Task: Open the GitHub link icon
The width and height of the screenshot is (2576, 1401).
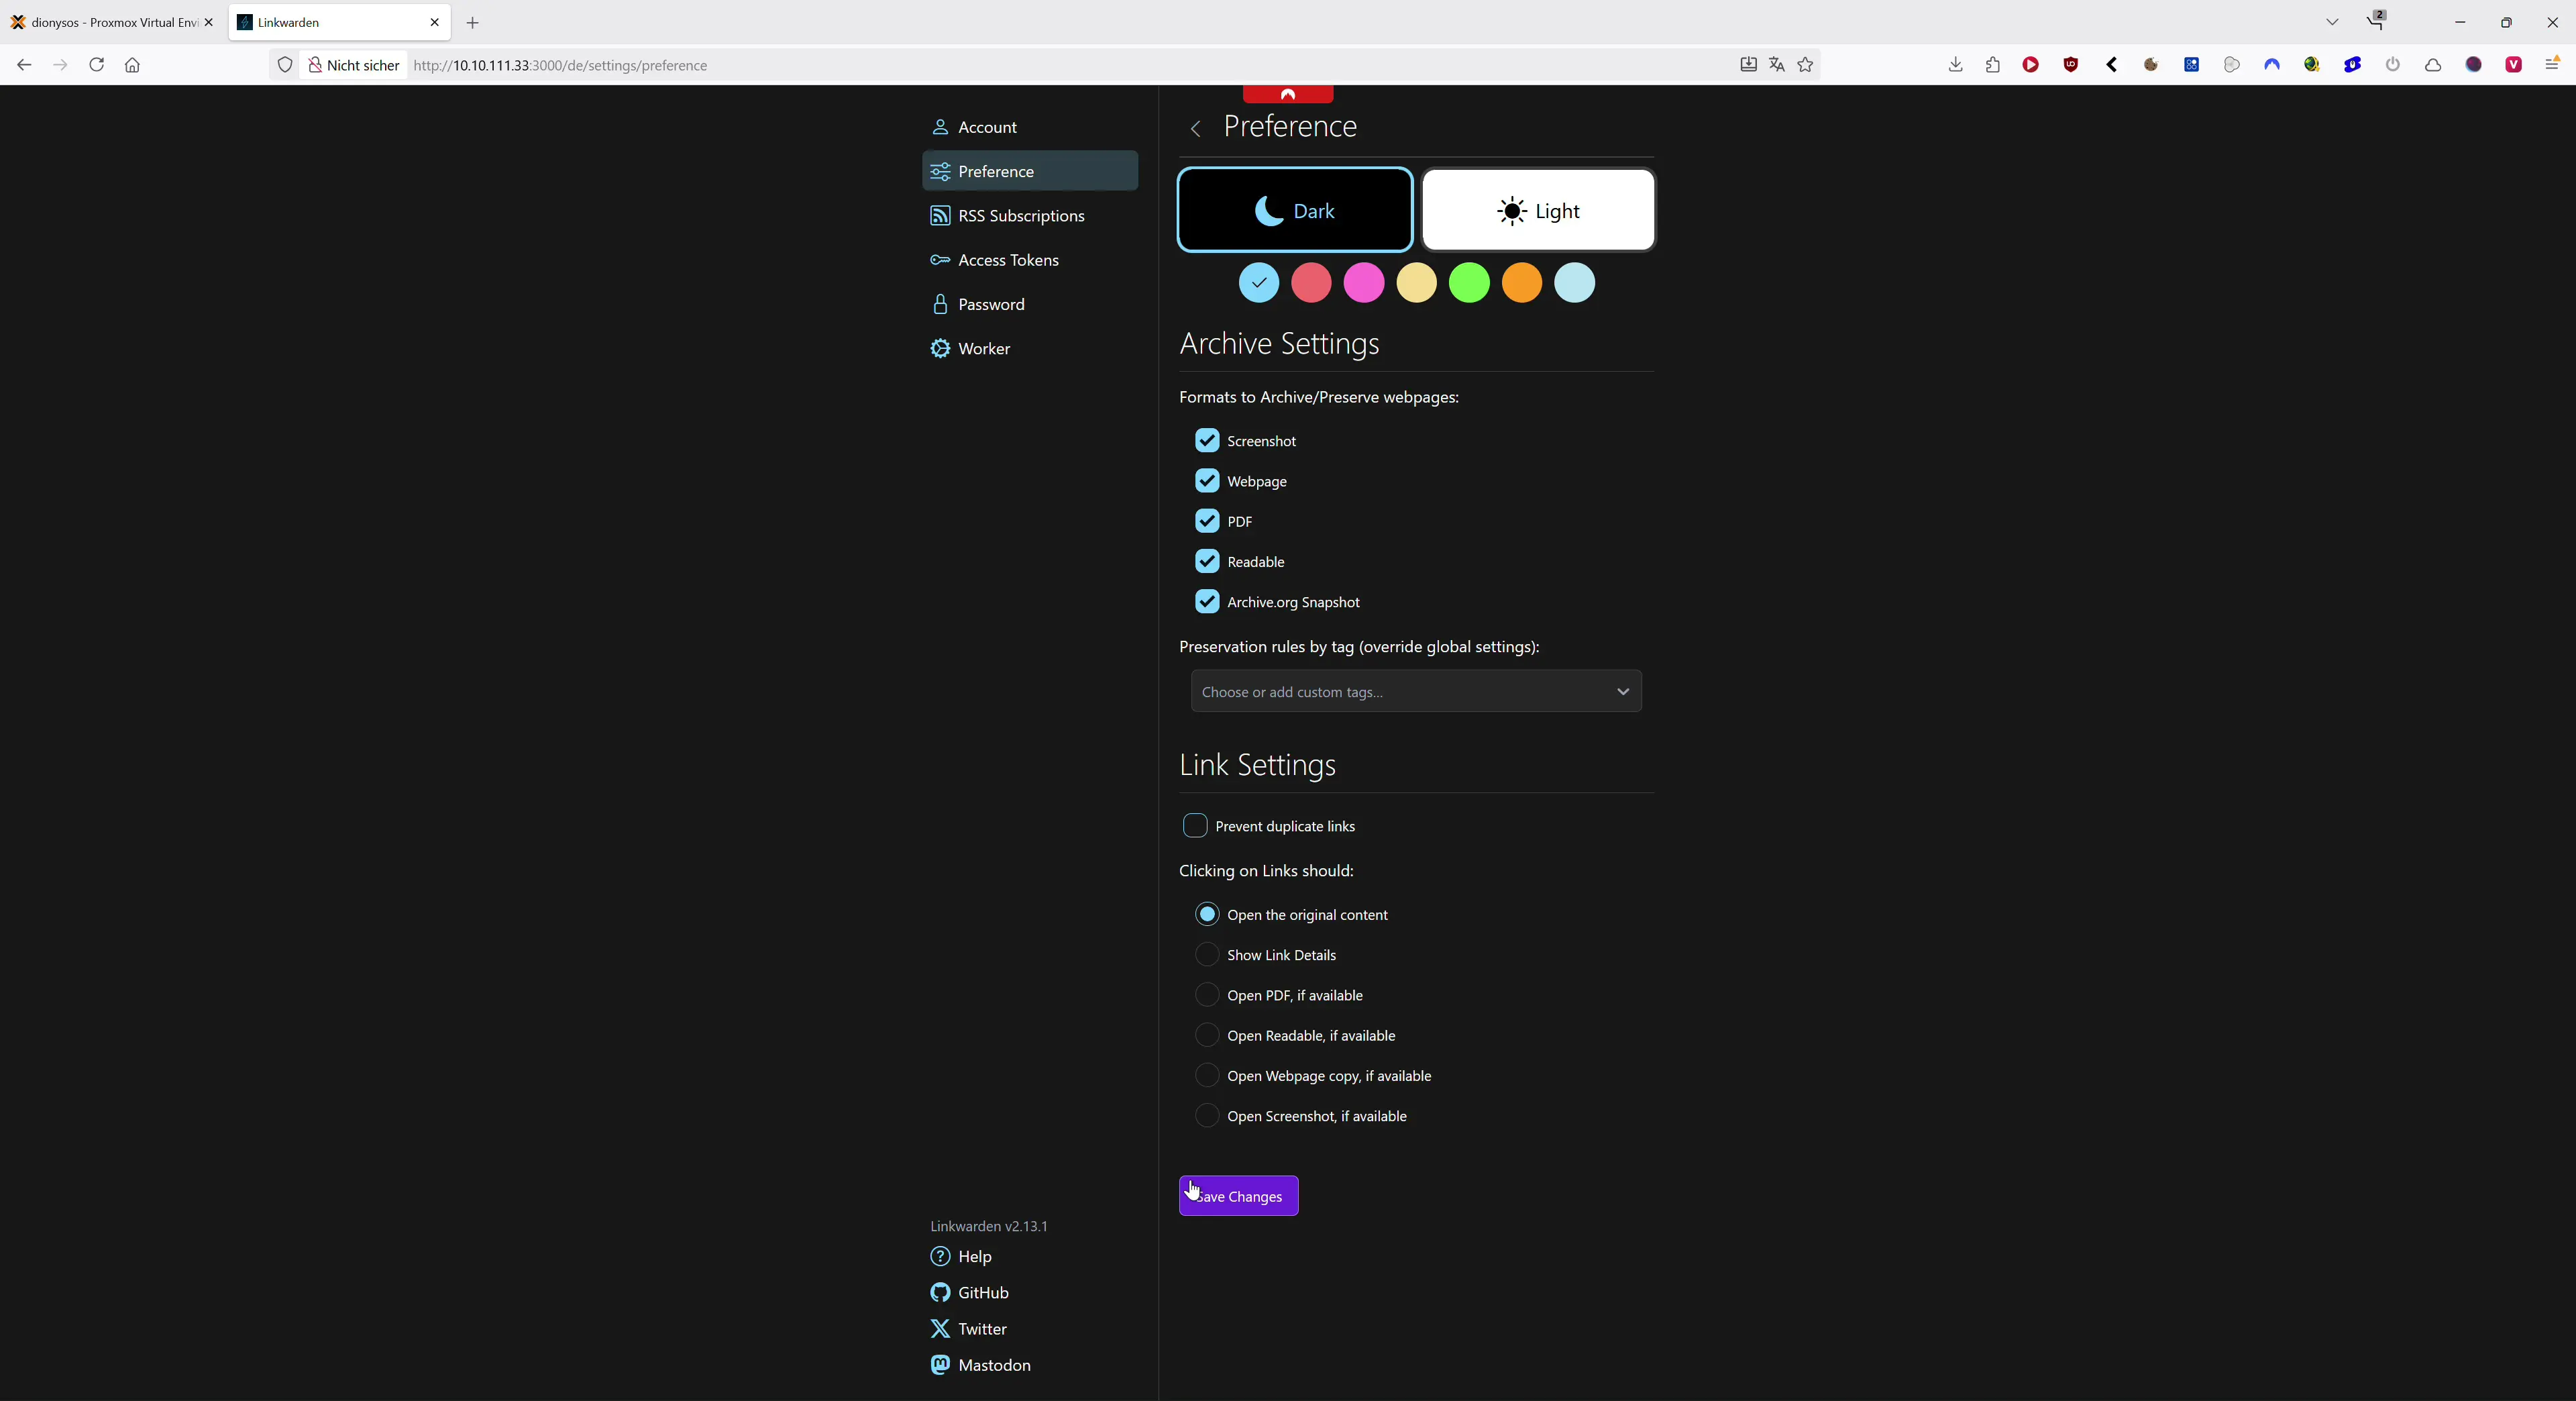Action: coord(940,1292)
